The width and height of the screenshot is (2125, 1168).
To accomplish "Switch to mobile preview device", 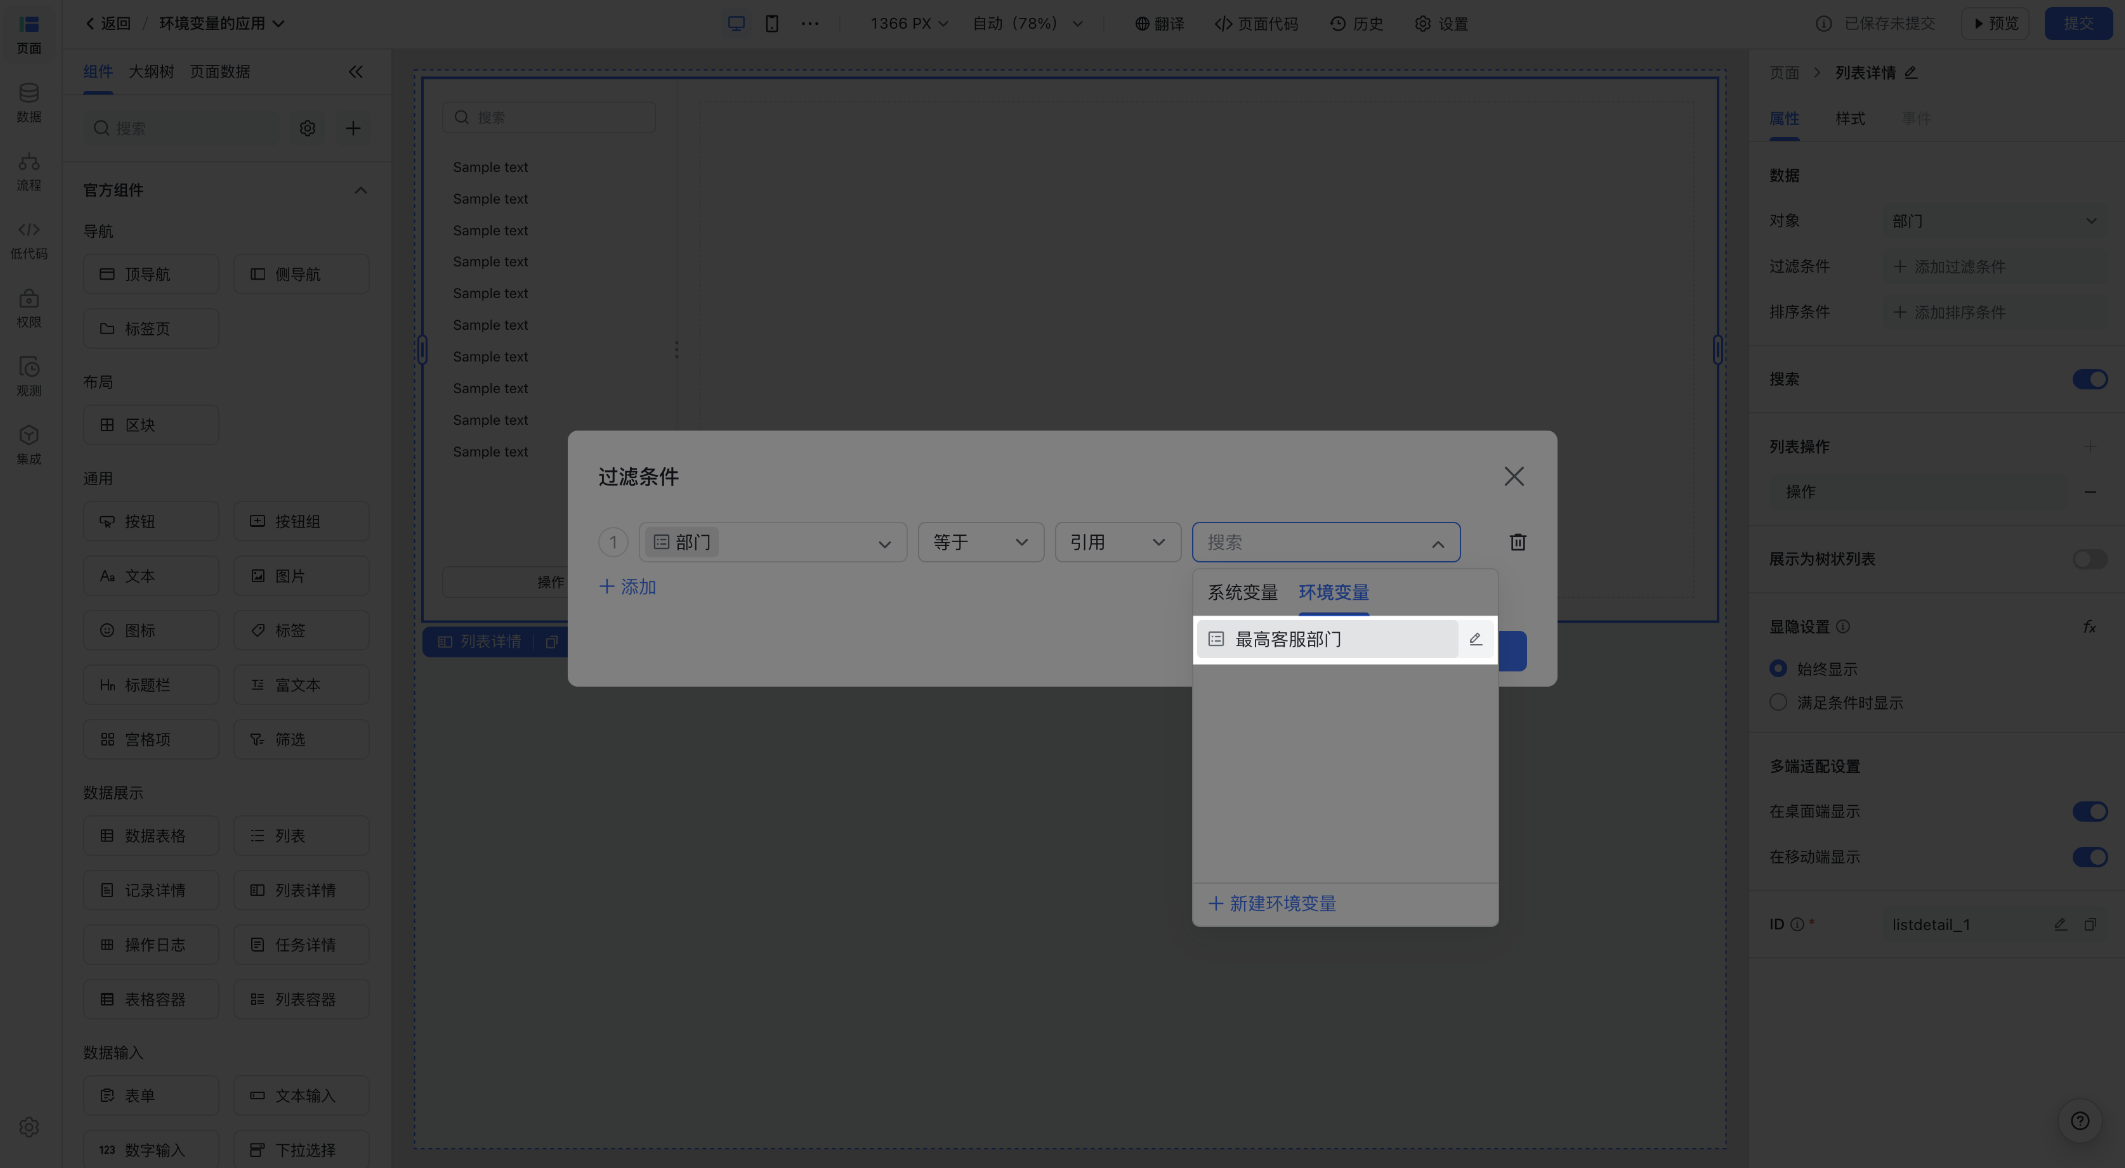I will click(772, 23).
